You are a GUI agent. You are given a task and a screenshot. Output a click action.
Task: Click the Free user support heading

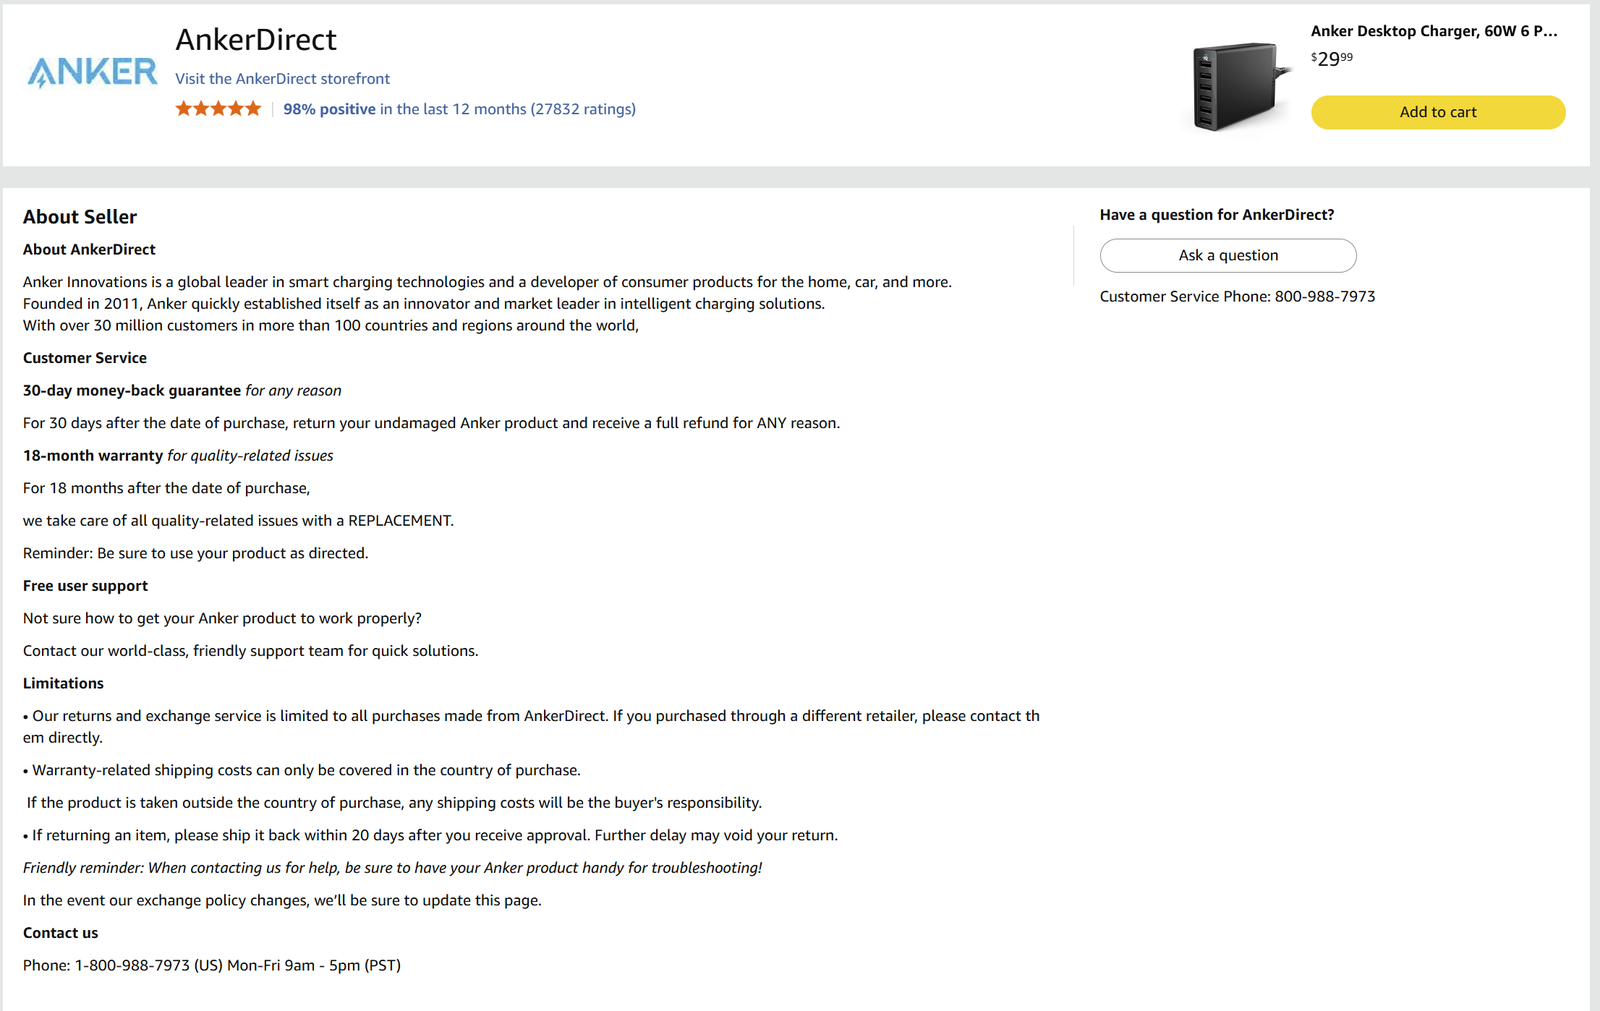coord(85,586)
